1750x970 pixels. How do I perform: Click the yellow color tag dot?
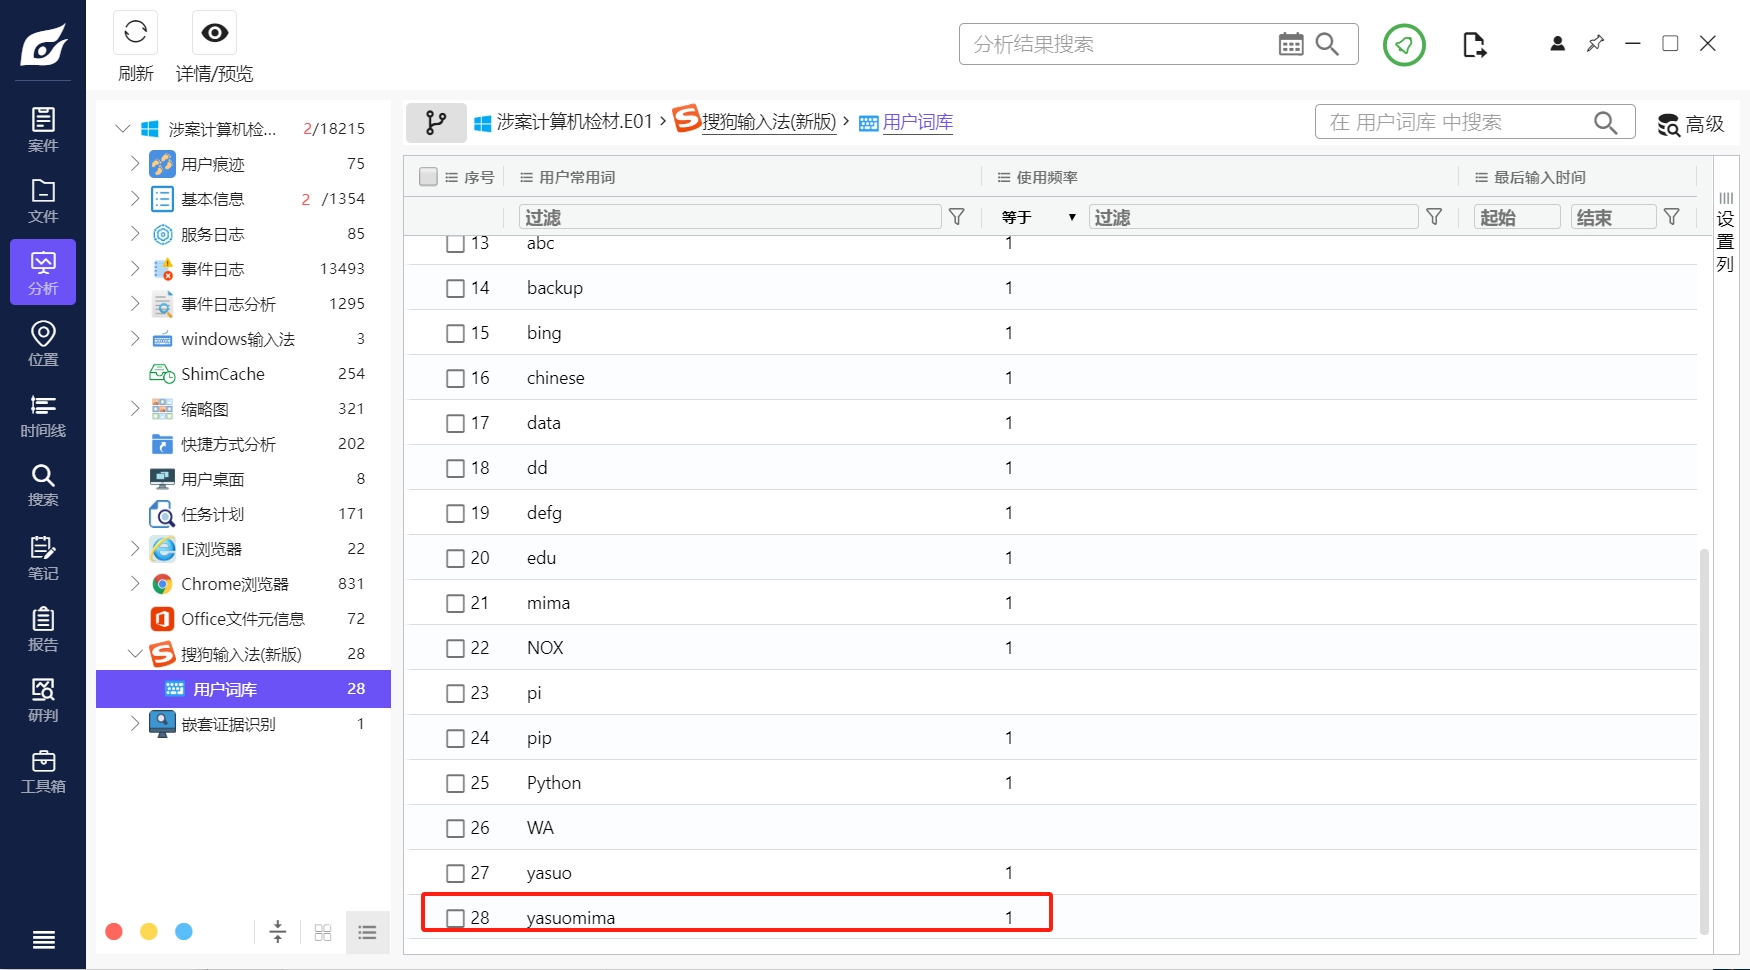(149, 932)
